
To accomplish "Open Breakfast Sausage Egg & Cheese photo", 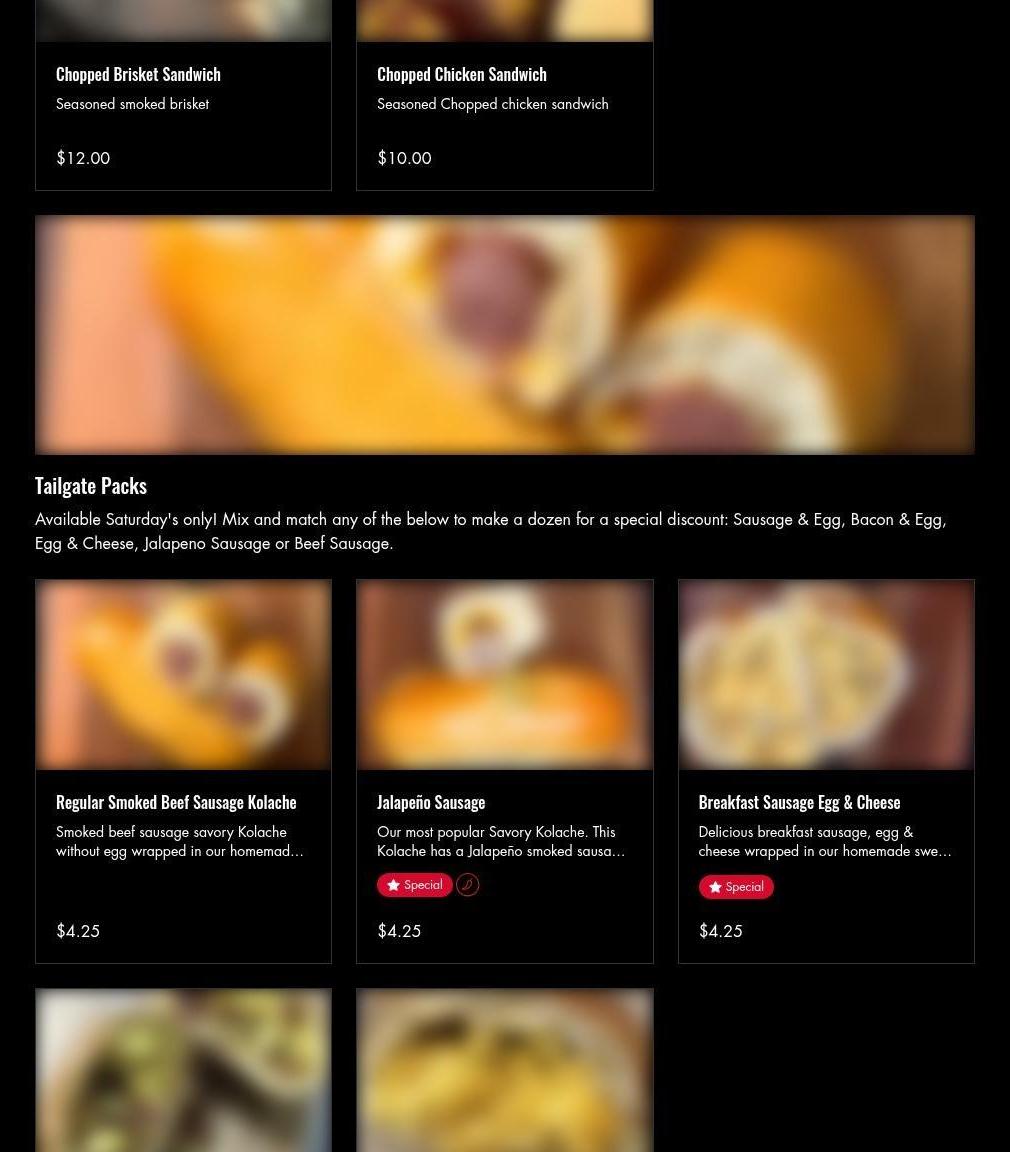I will pos(826,674).
